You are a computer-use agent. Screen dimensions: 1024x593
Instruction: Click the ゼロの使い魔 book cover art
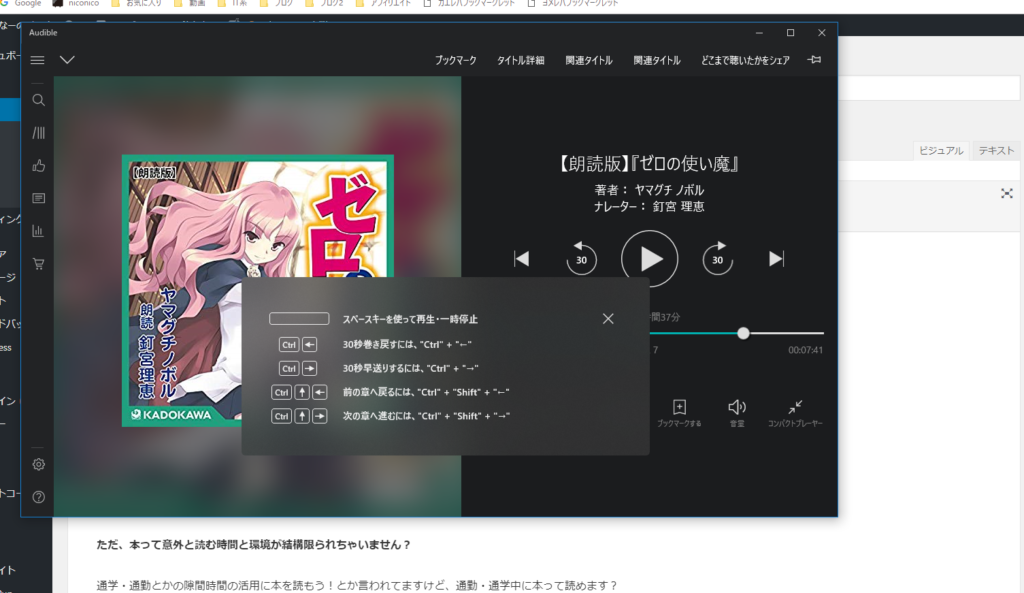(258, 291)
